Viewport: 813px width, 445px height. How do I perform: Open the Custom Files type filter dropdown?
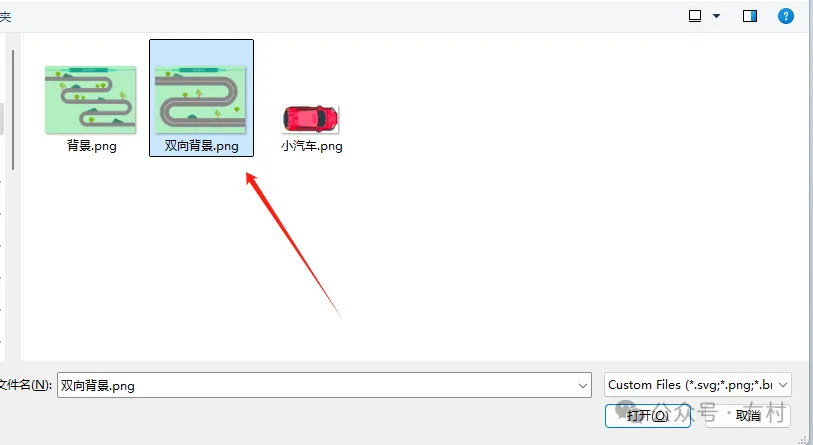click(x=697, y=385)
